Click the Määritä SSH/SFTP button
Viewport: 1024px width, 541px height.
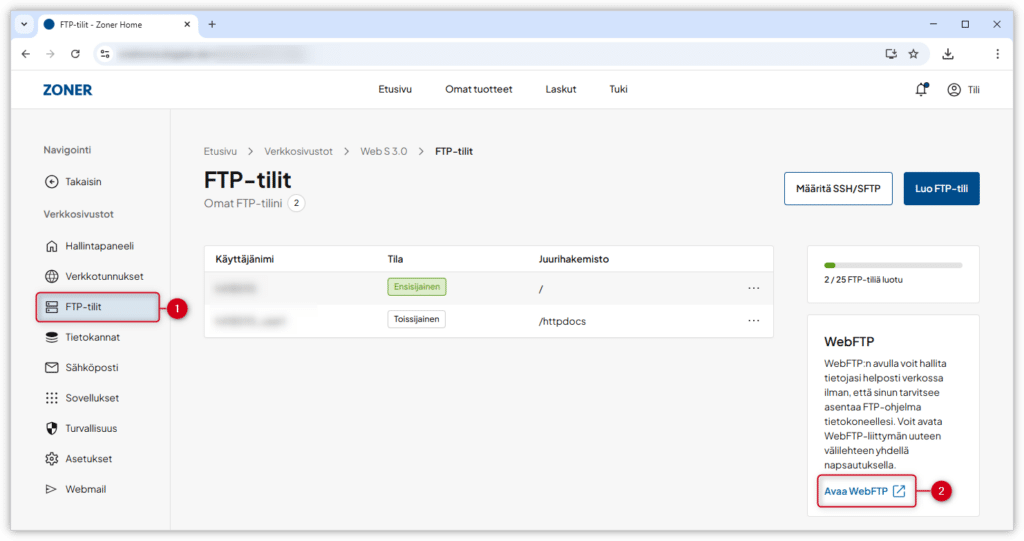click(837, 188)
